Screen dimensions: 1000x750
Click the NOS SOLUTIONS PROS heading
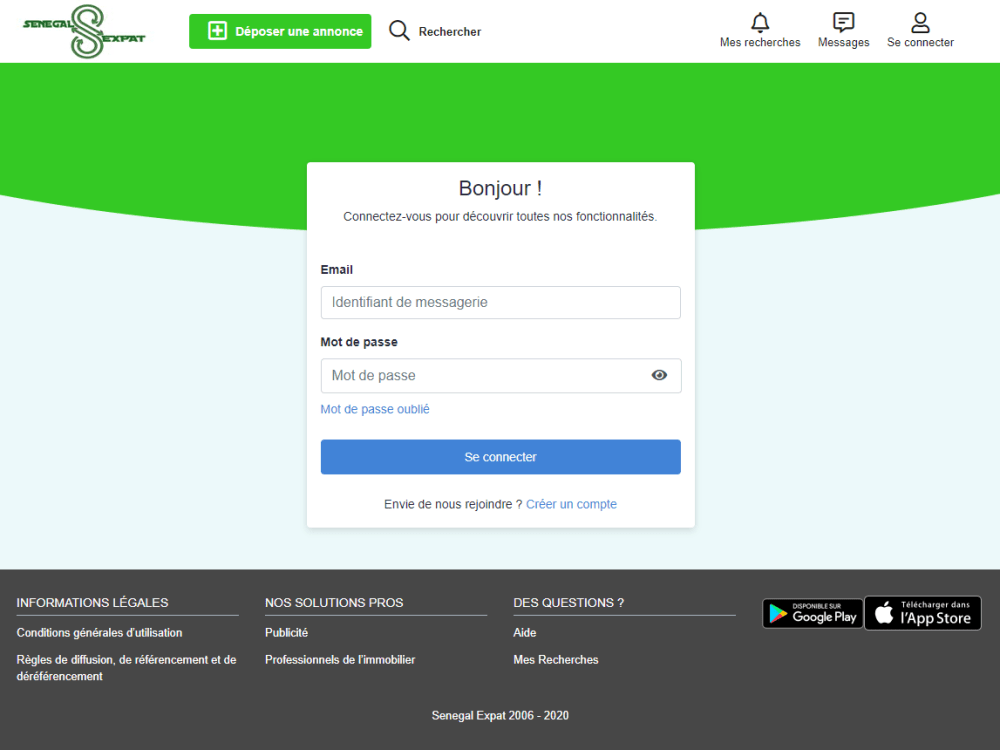(334, 603)
